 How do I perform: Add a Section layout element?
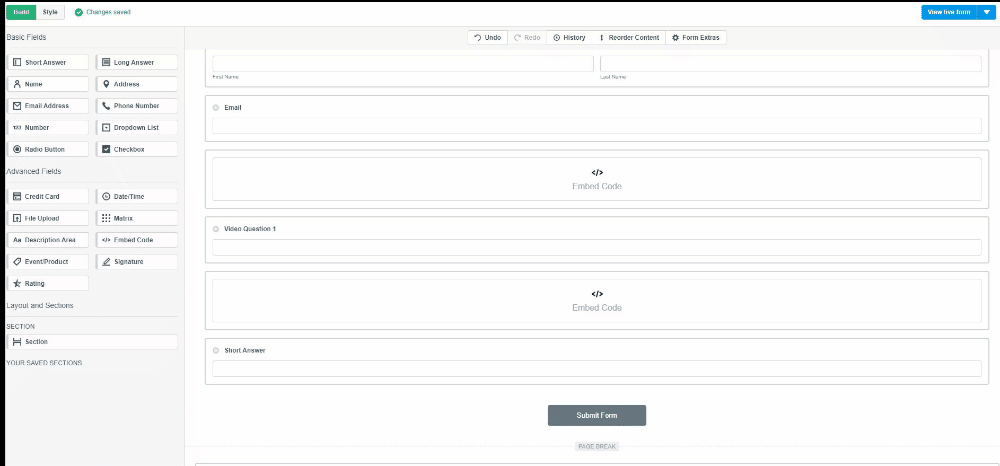[x=92, y=342]
